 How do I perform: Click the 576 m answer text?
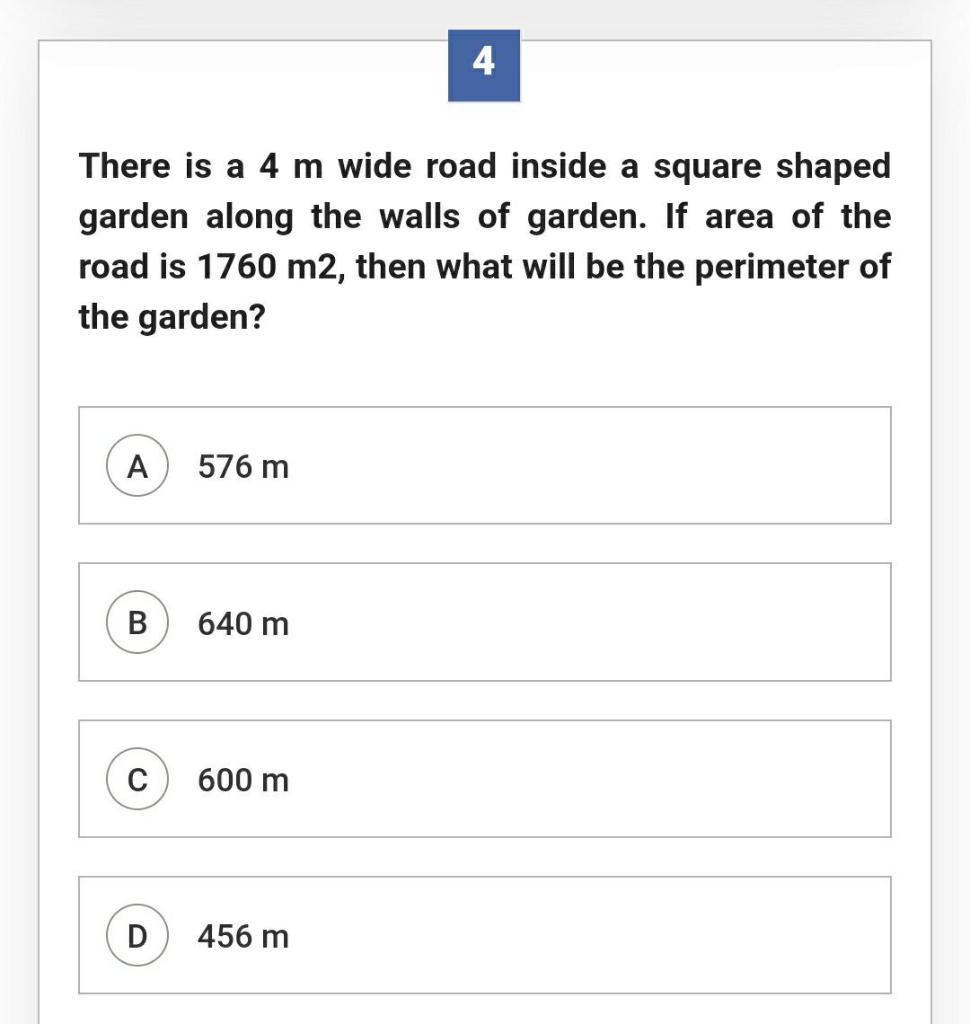(x=243, y=465)
